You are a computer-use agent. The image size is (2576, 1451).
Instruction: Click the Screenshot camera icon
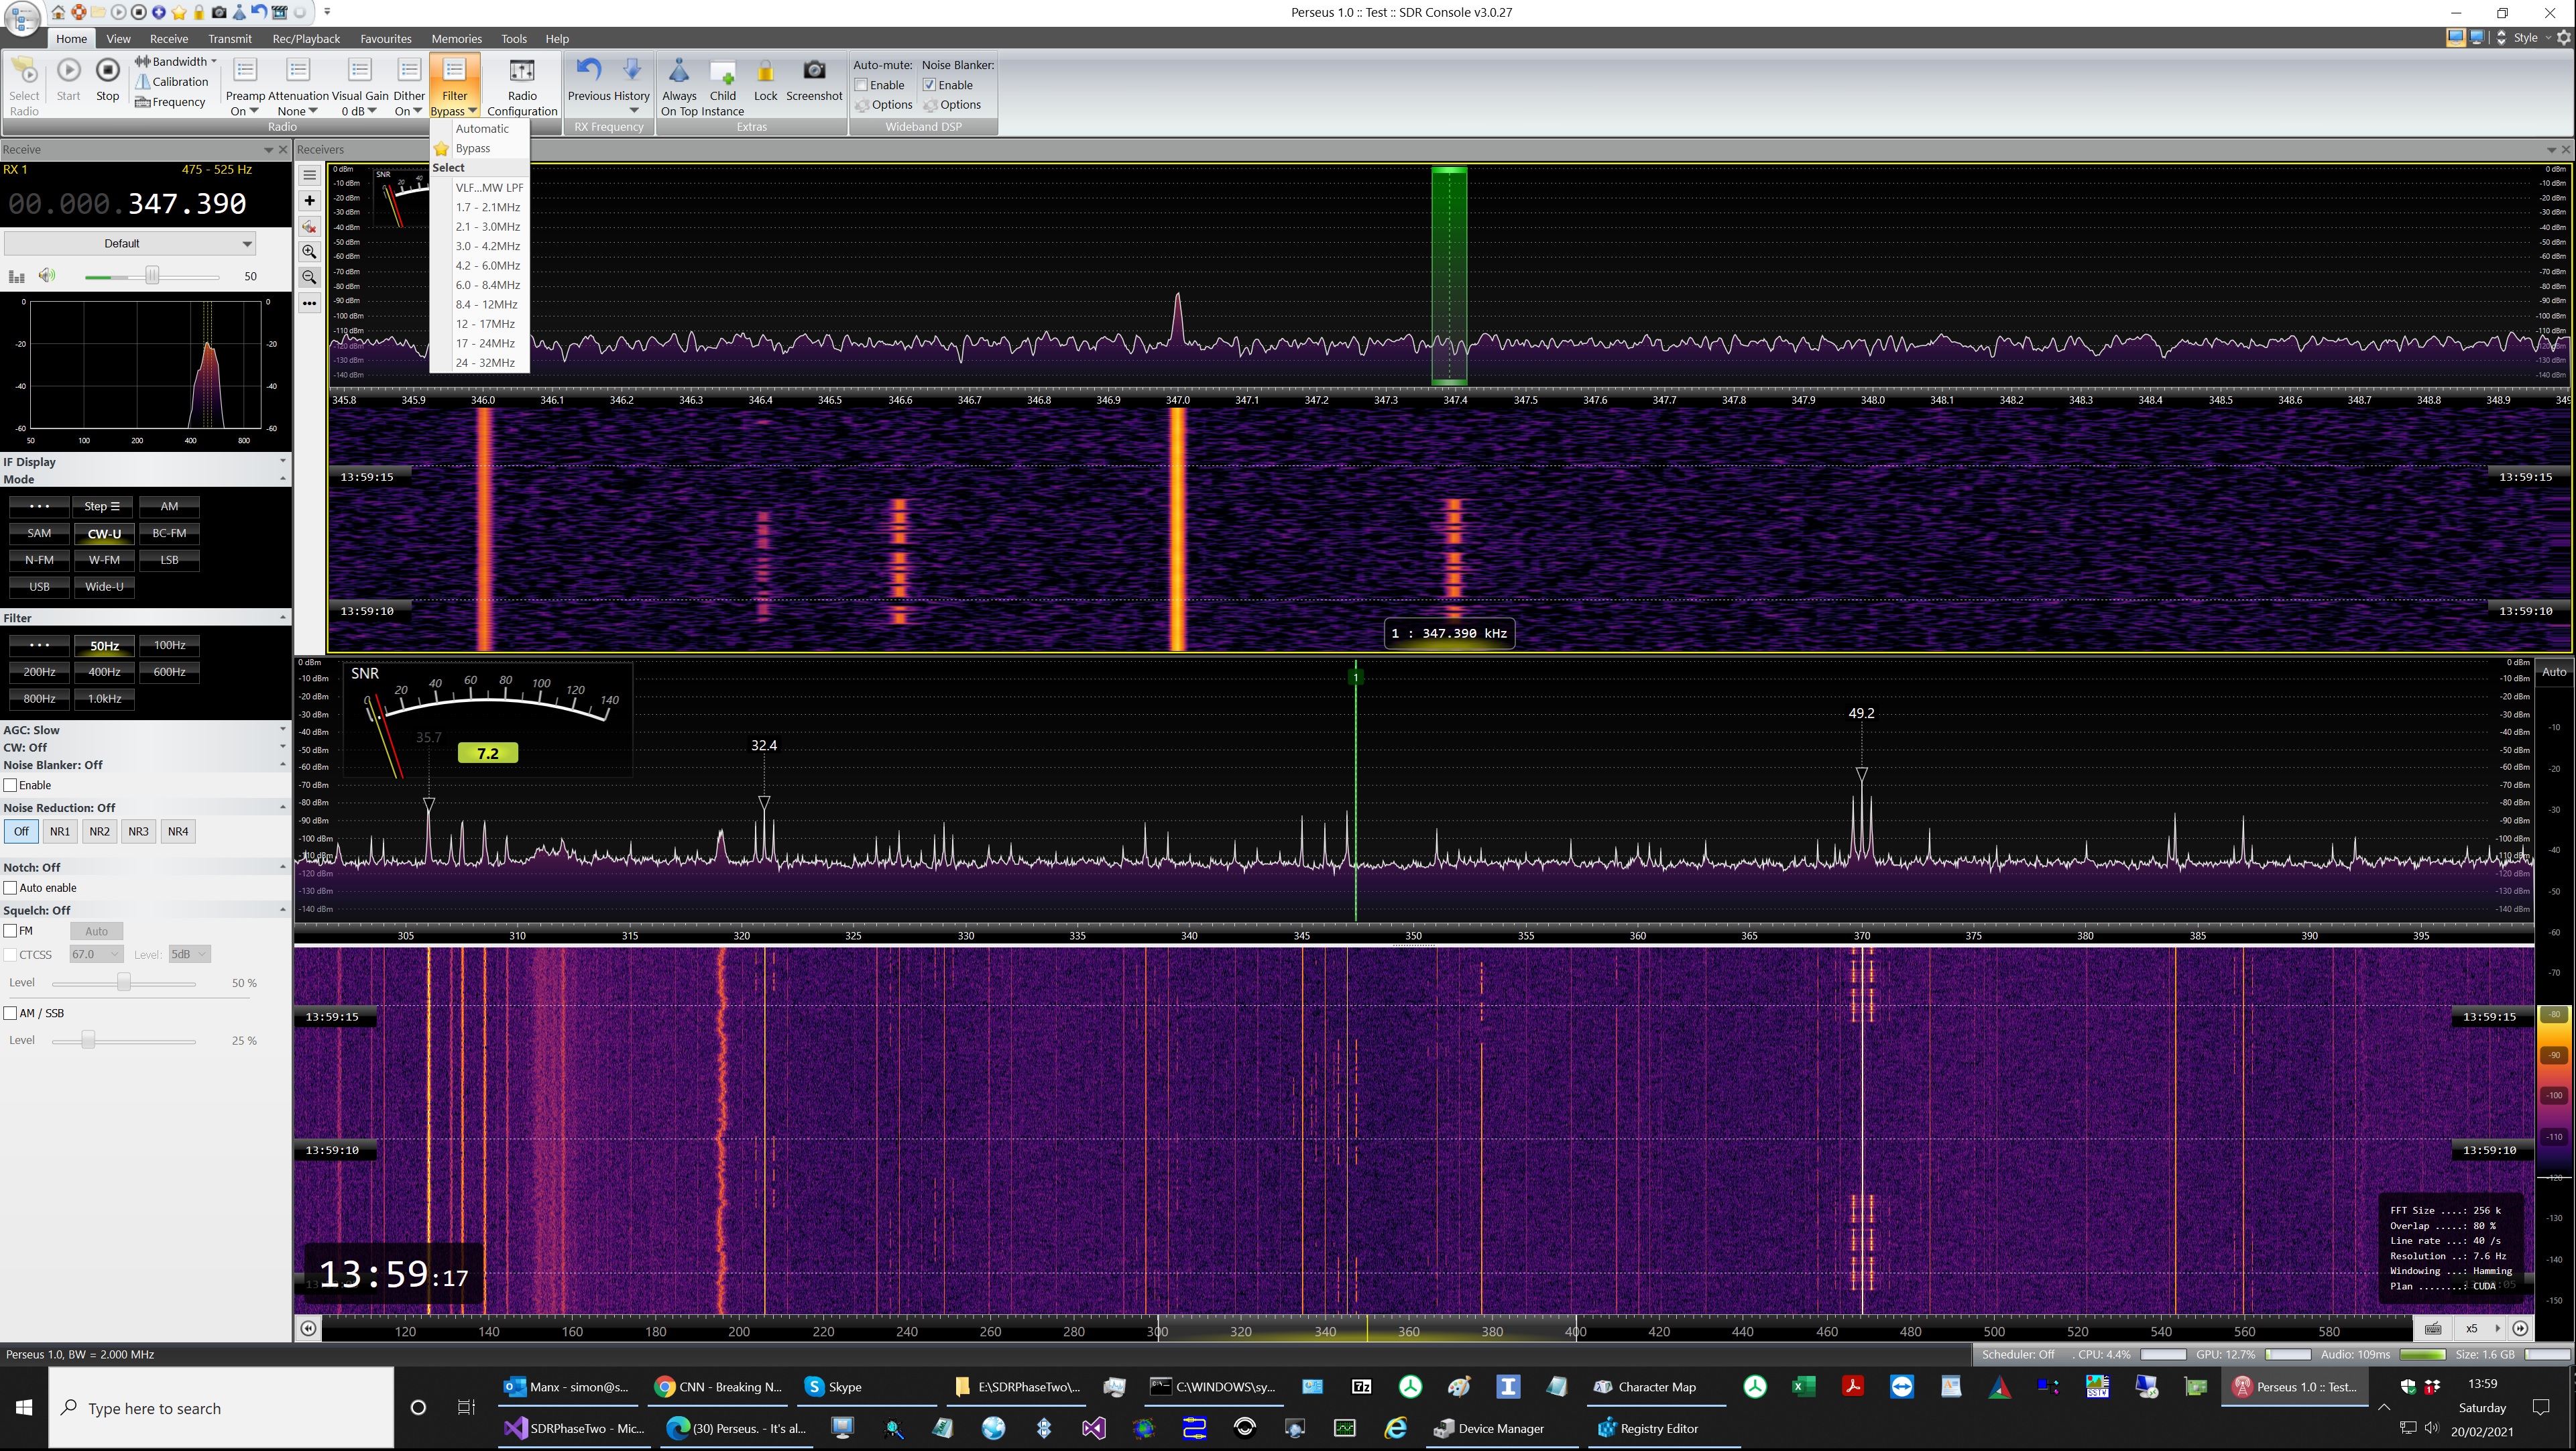tap(814, 71)
